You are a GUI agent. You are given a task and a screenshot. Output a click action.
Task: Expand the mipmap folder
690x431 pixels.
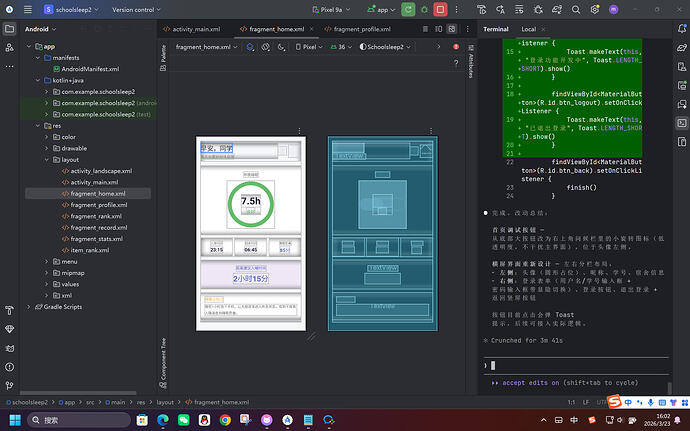point(47,273)
